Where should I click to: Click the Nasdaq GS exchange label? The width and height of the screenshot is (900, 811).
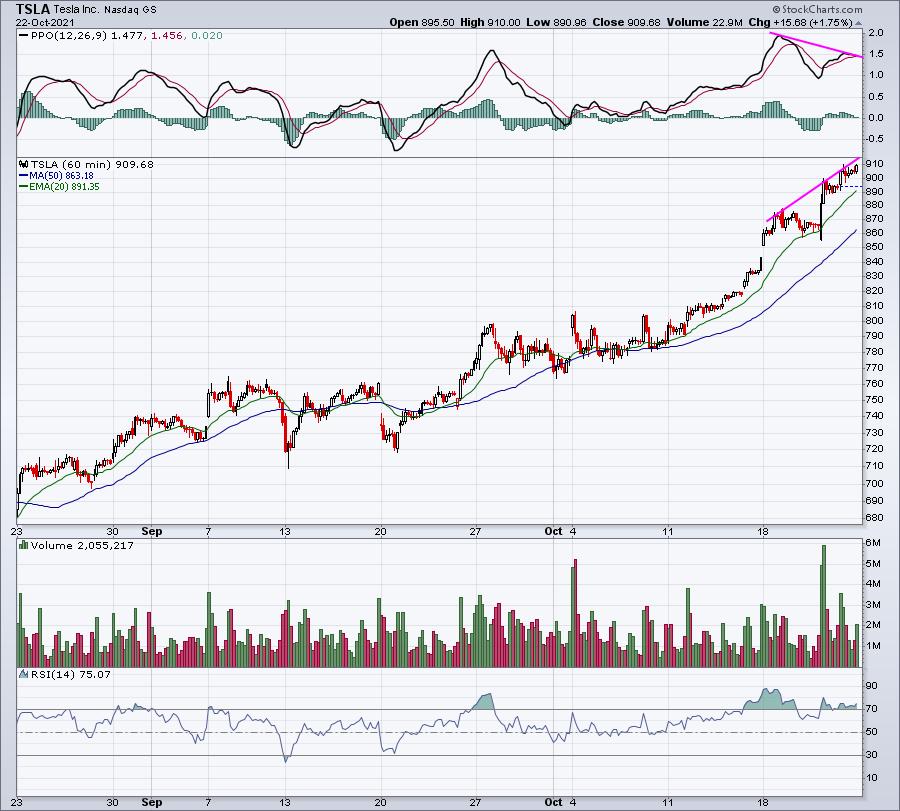(x=130, y=10)
